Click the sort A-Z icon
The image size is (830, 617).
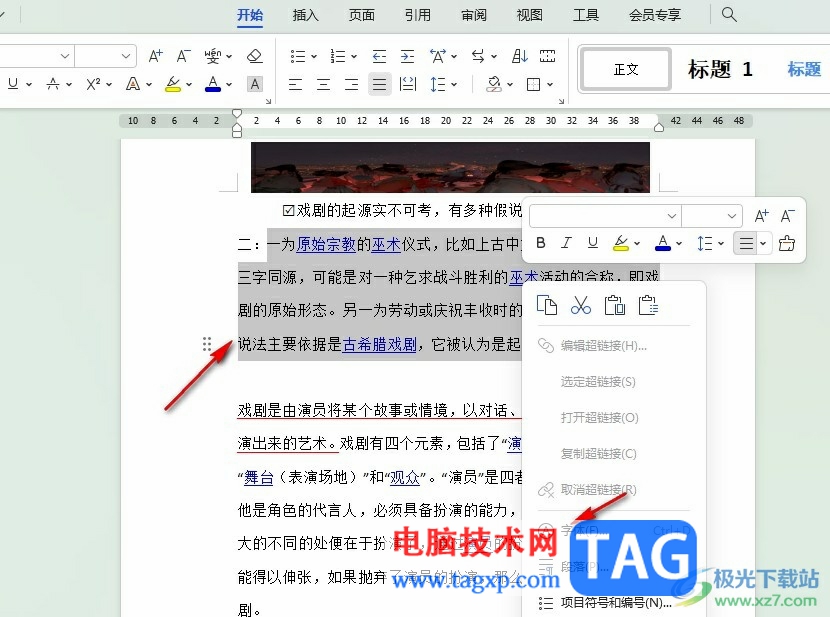(520, 56)
